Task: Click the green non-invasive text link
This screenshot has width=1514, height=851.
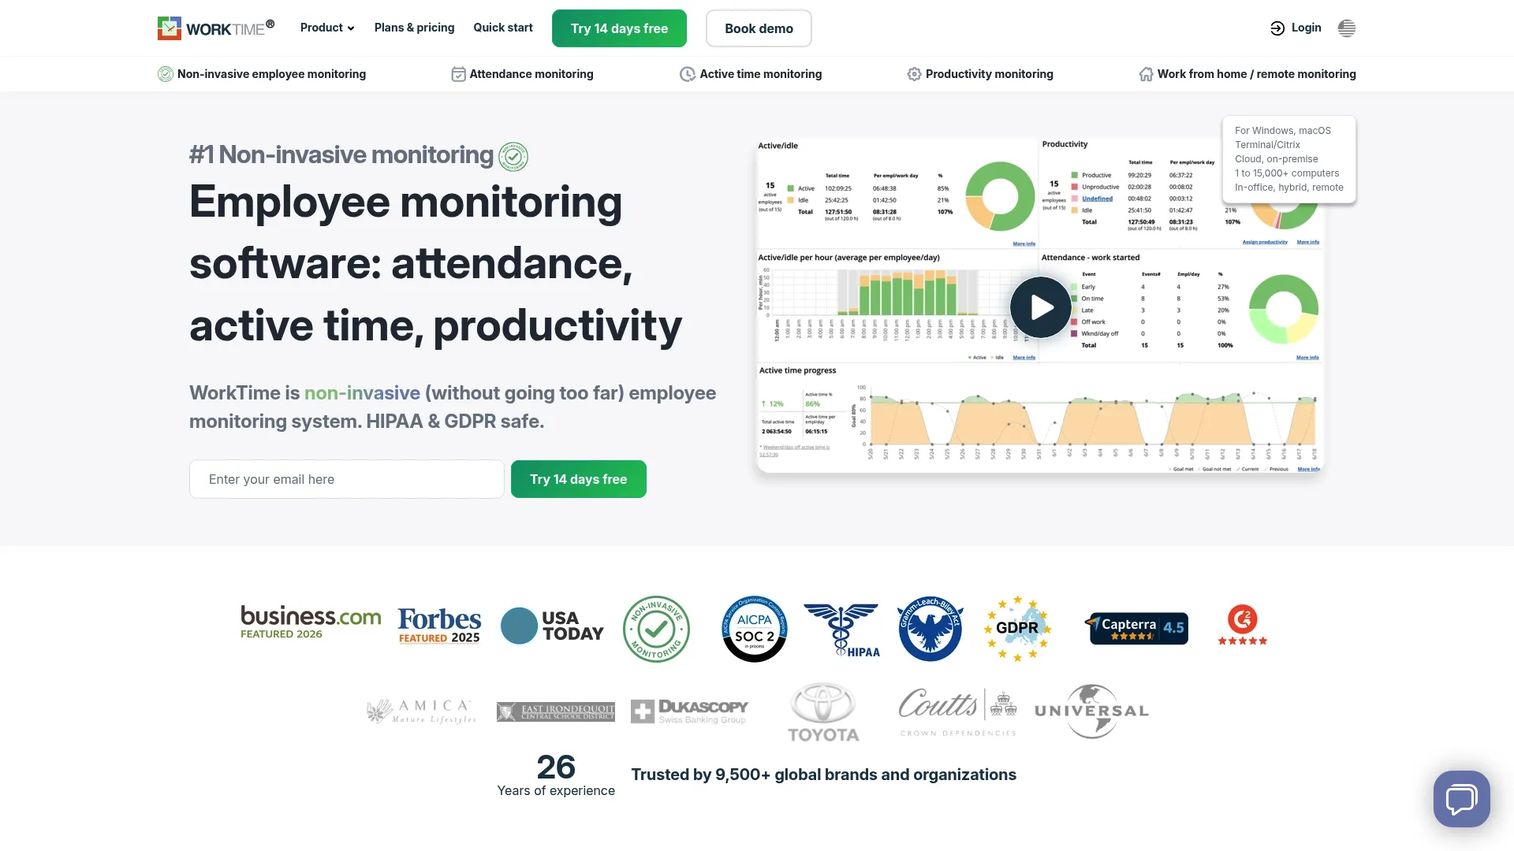Action: point(362,393)
